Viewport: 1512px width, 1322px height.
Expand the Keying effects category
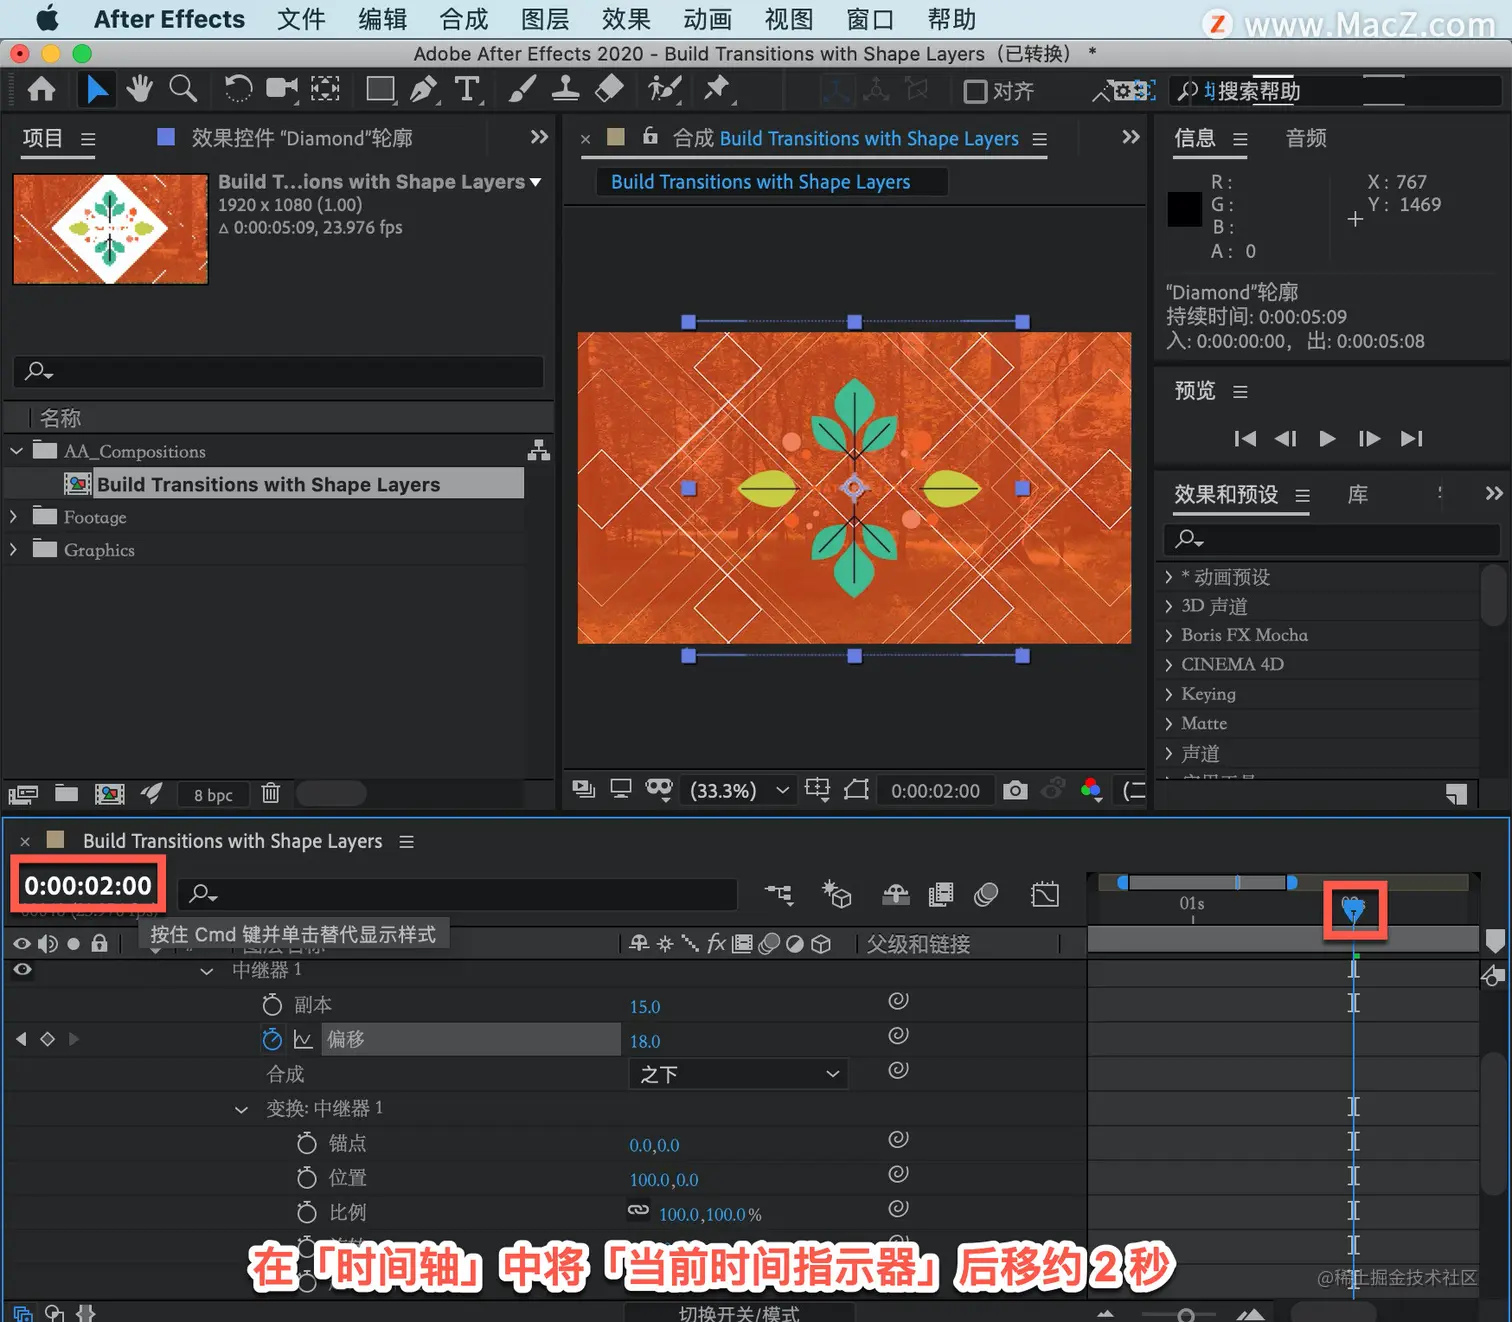(1168, 694)
